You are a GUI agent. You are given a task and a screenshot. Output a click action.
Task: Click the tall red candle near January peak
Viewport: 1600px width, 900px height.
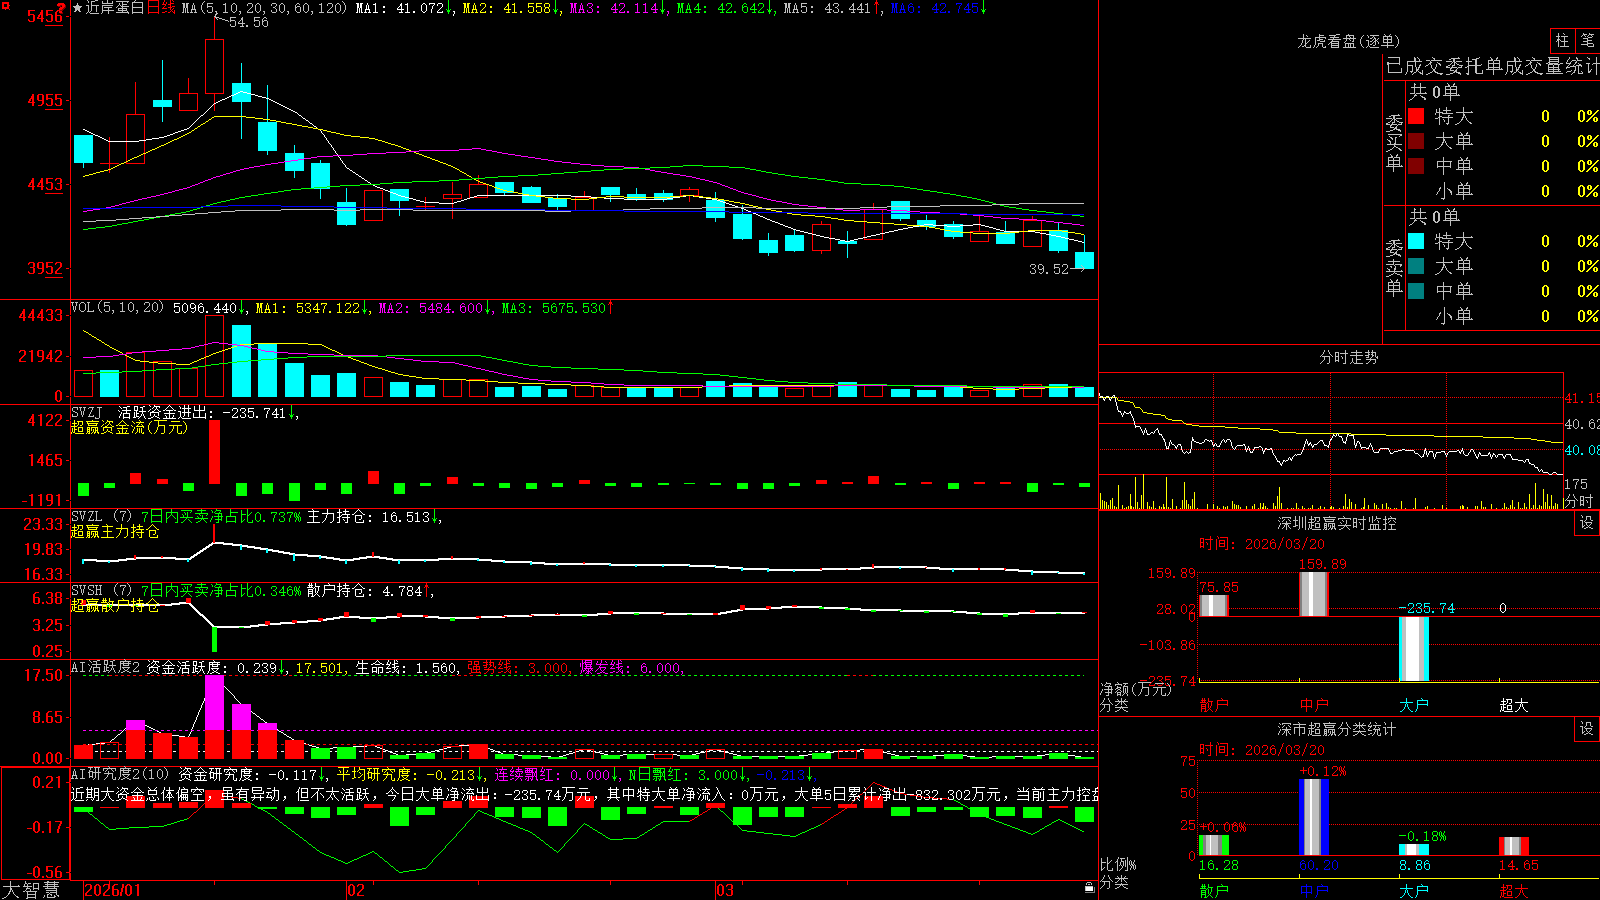click(215, 67)
